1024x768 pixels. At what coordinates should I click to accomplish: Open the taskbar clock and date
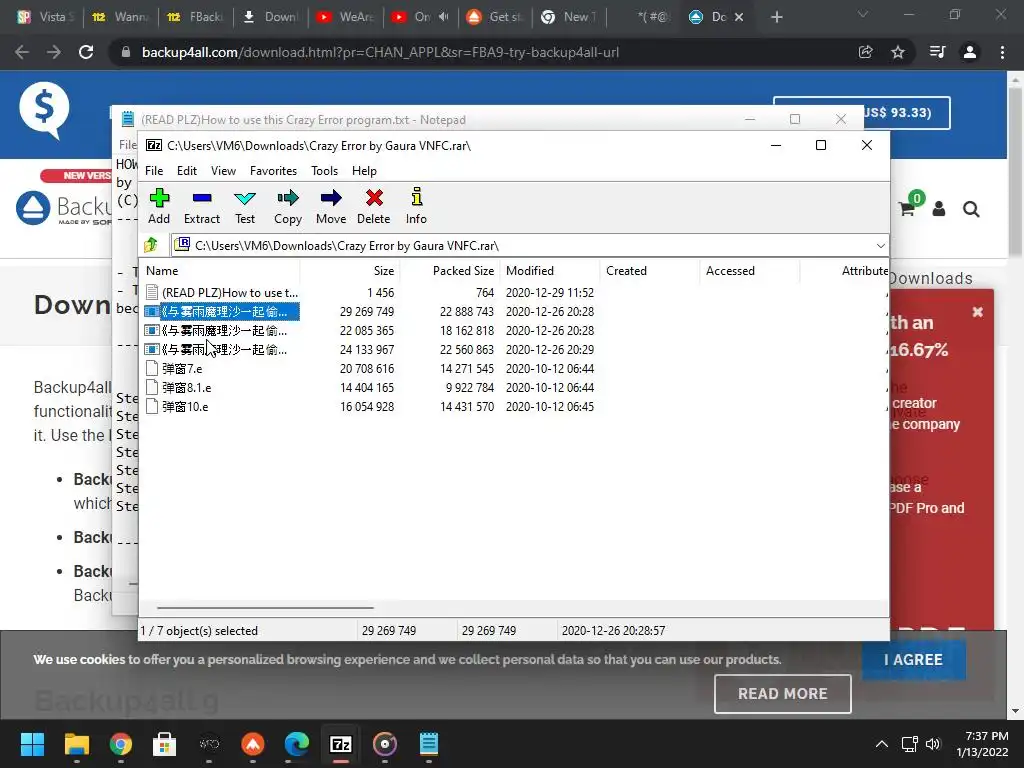pos(982,744)
